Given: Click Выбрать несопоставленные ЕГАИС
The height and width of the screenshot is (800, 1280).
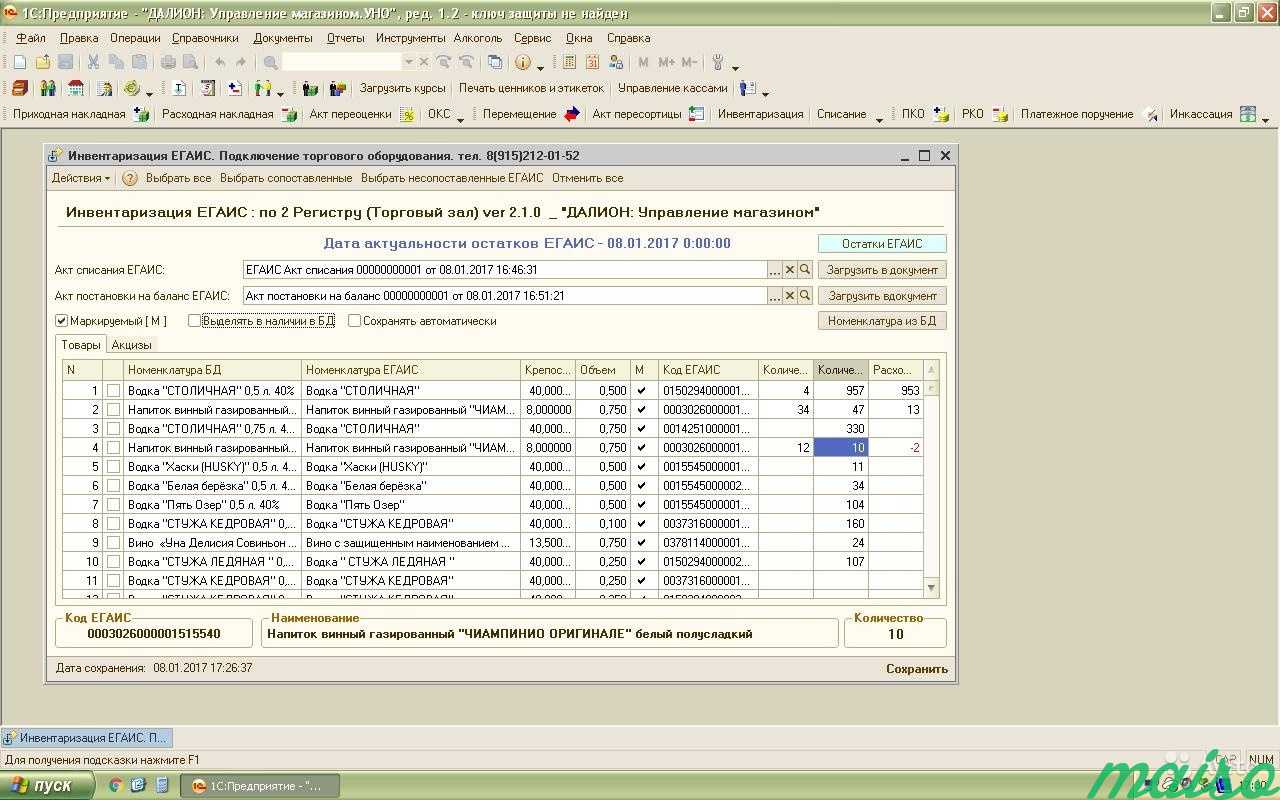Looking at the screenshot, I should pyautogui.click(x=452, y=178).
